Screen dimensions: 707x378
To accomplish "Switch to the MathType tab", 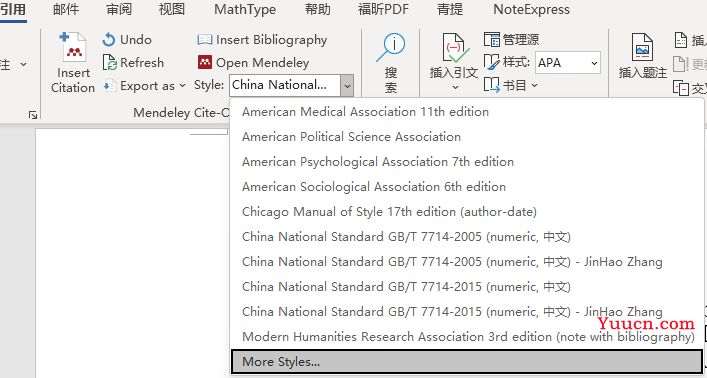I will pyautogui.click(x=245, y=9).
